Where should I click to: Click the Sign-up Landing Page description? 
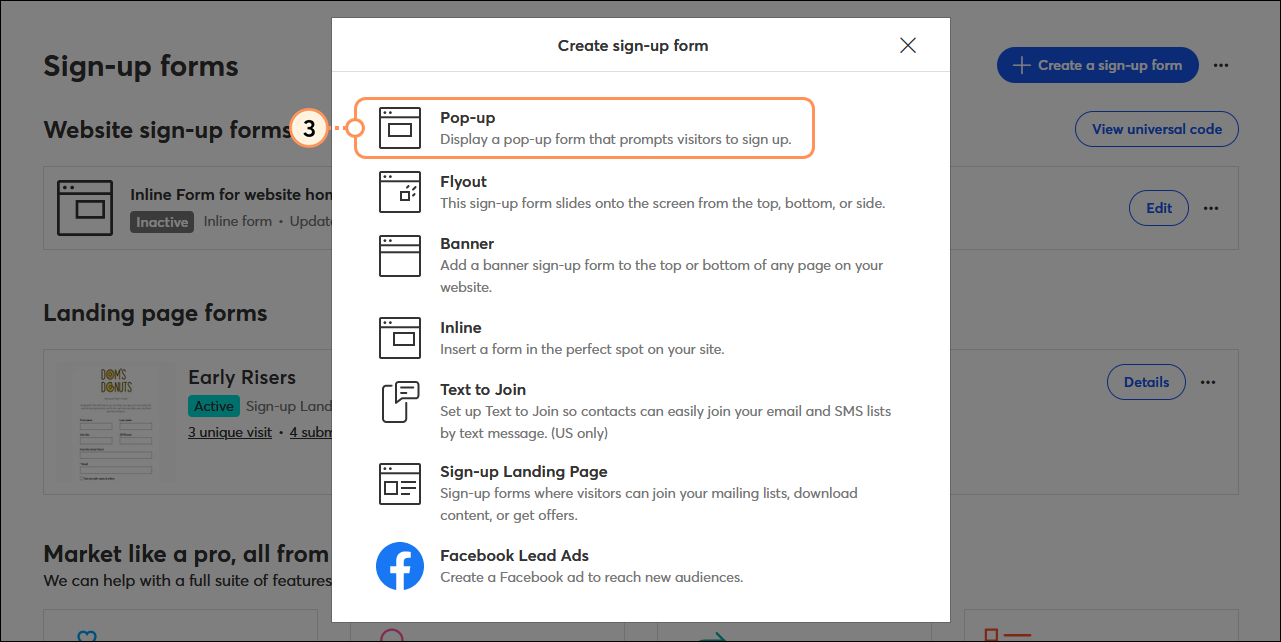(649, 504)
